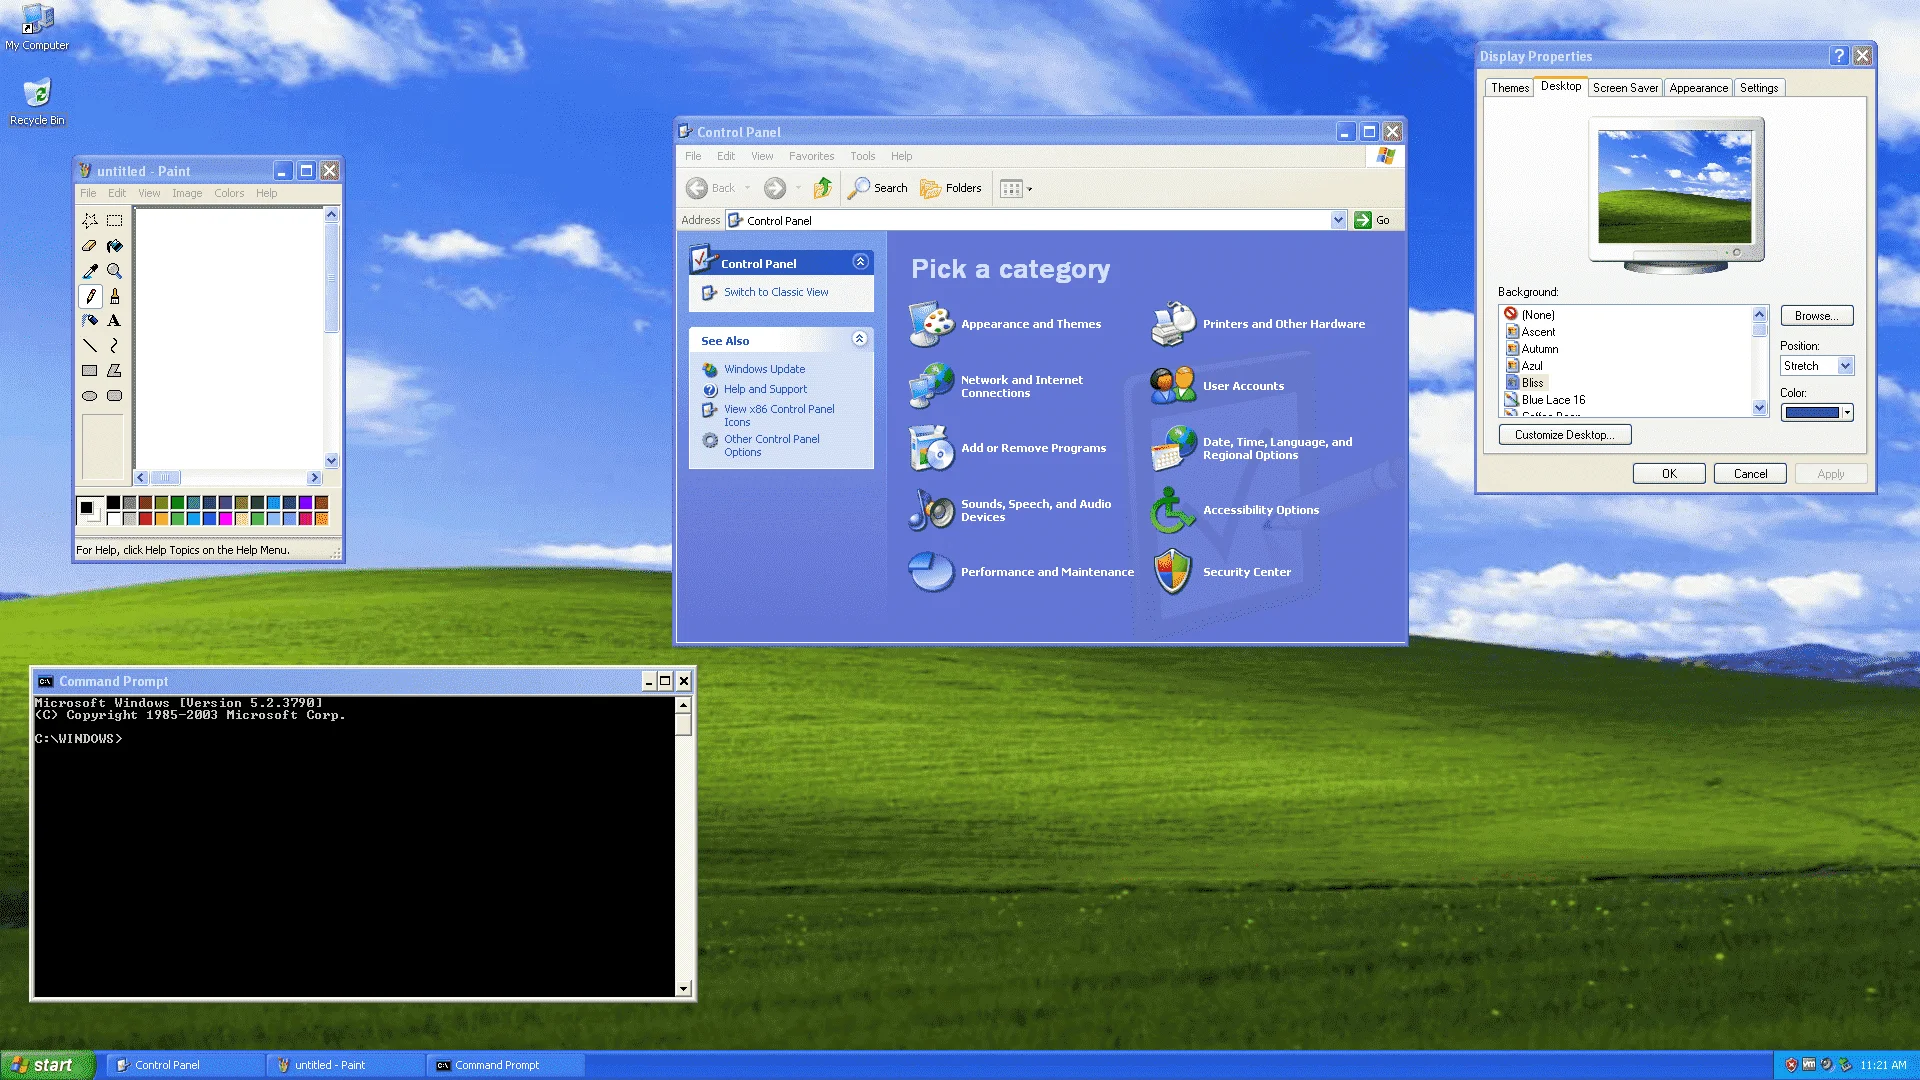
Task: Open the User Accounts category icon
Action: 1172,386
